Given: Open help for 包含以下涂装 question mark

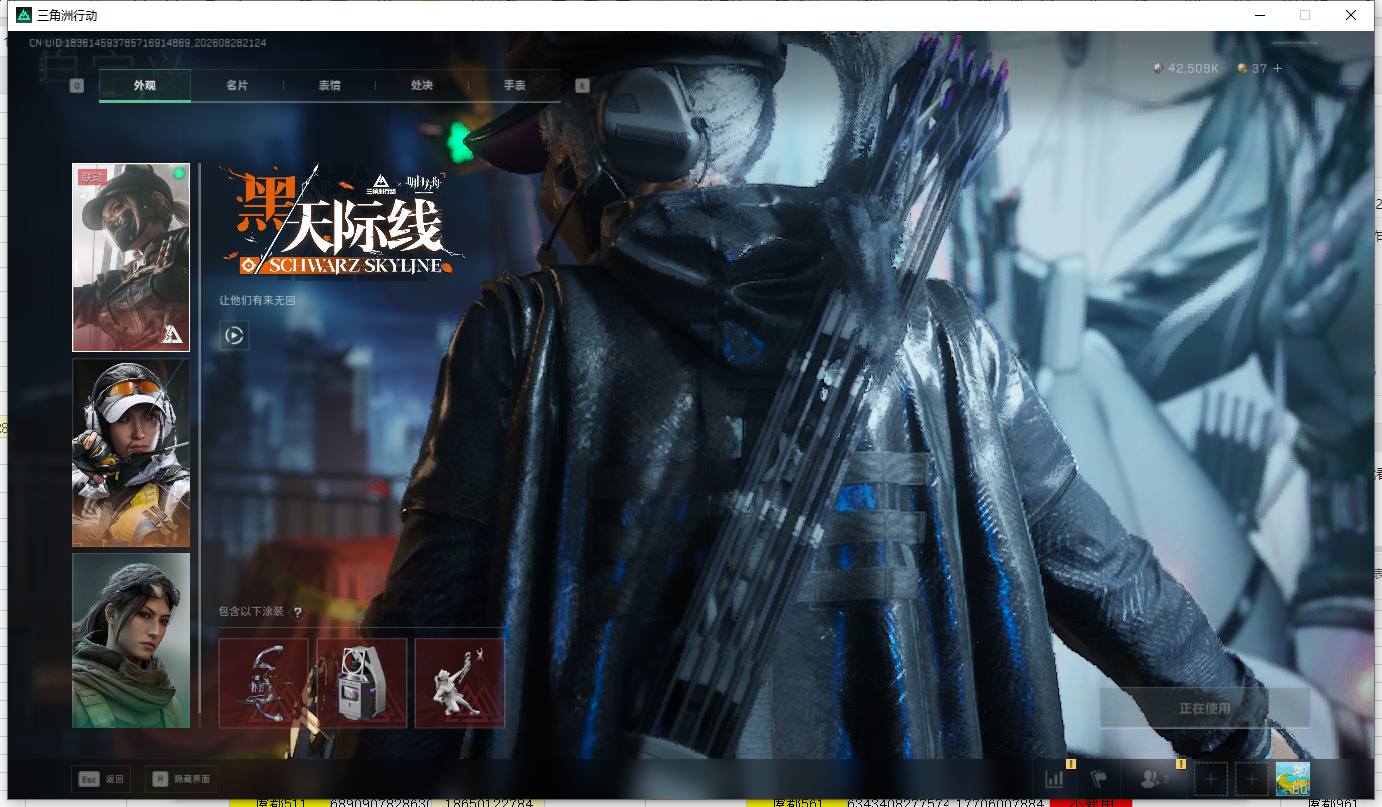Looking at the screenshot, I should tap(297, 612).
